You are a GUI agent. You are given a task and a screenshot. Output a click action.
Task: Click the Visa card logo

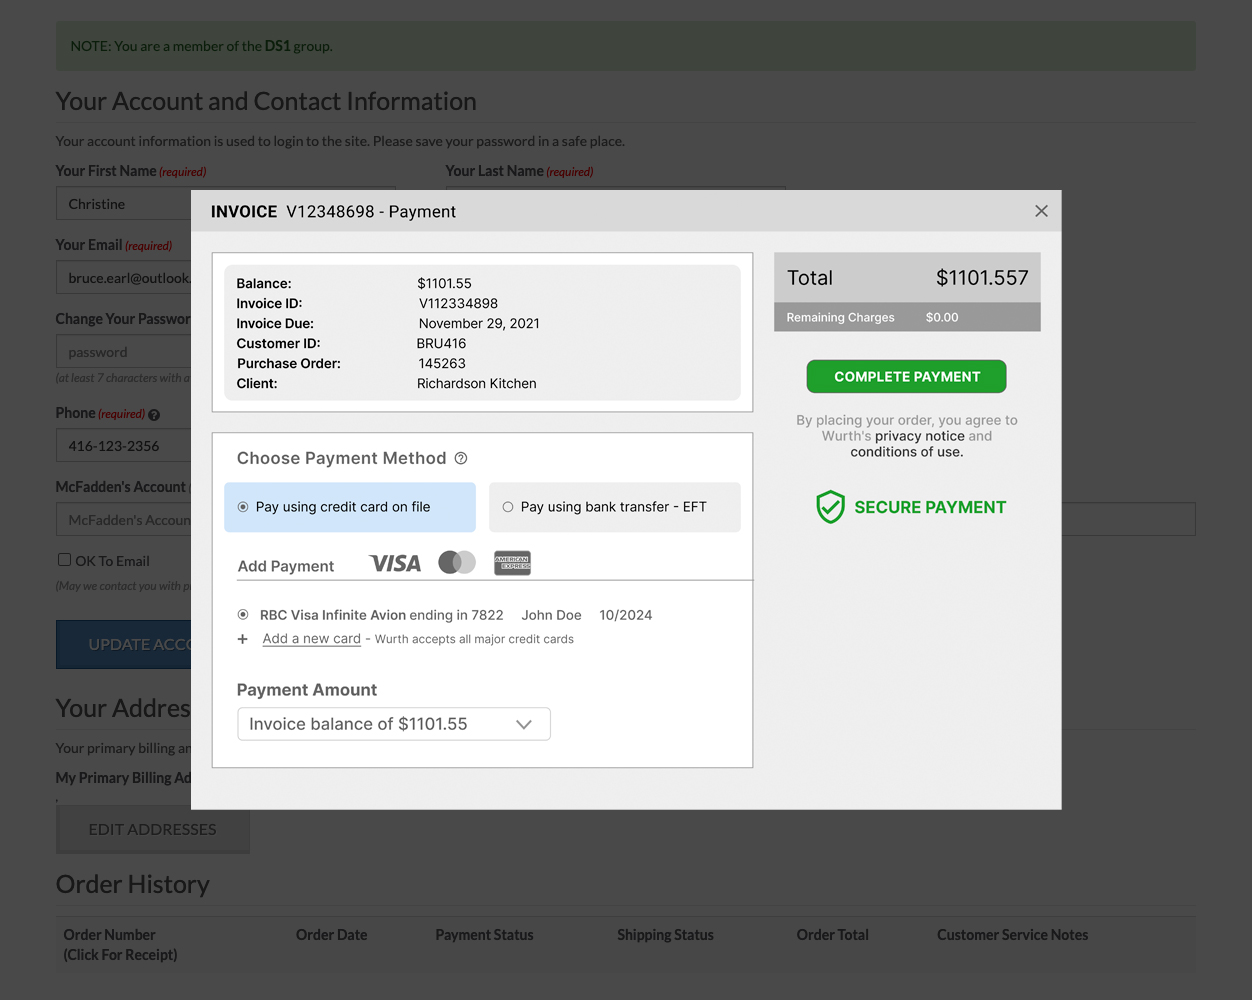(x=395, y=564)
